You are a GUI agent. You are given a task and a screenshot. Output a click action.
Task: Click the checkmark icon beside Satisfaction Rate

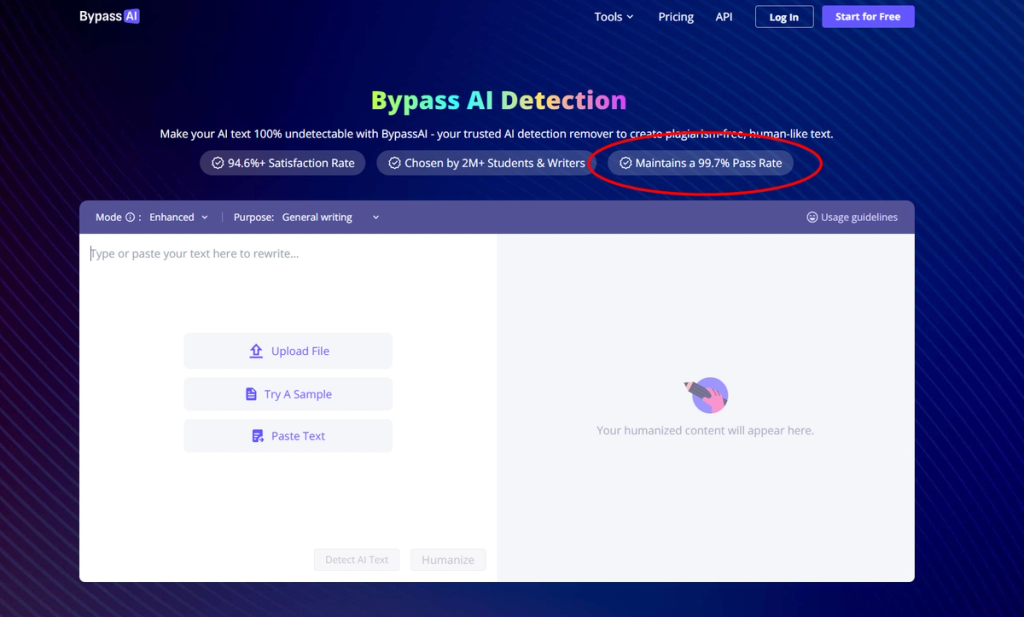click(217, 163)
